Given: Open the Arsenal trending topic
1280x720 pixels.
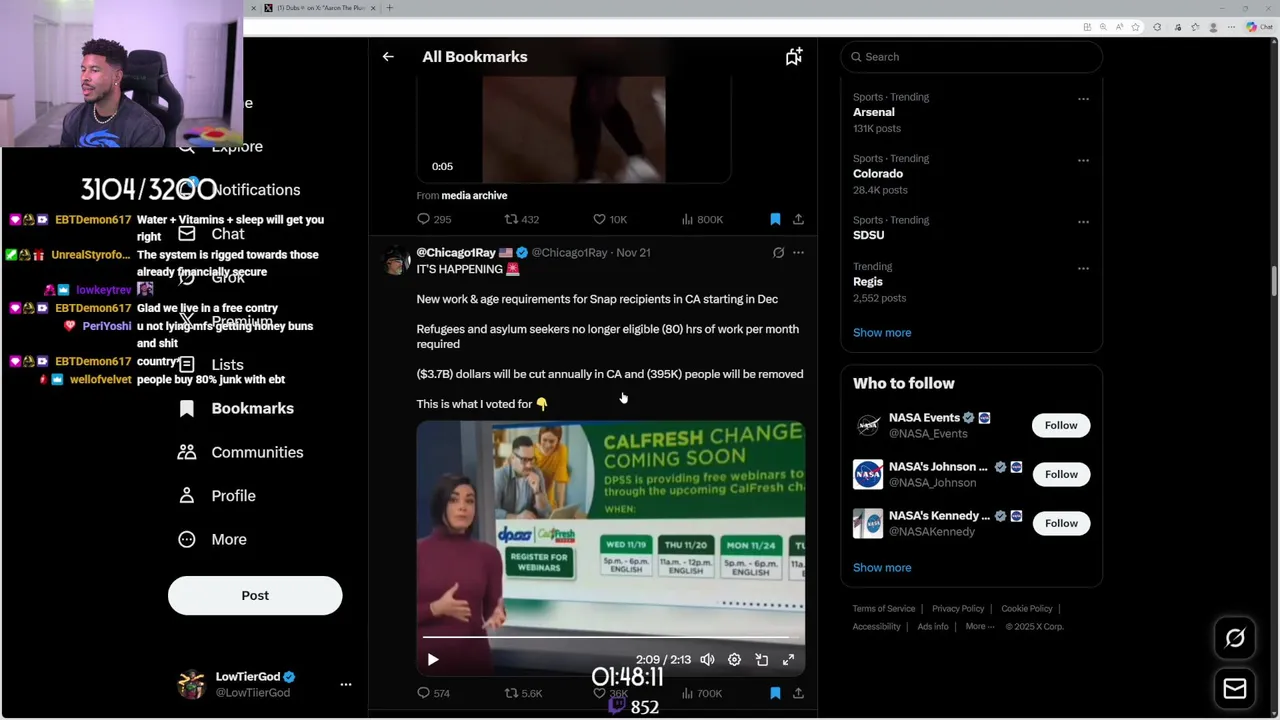Looking at the screenshot, I should (x=873, y=112).
